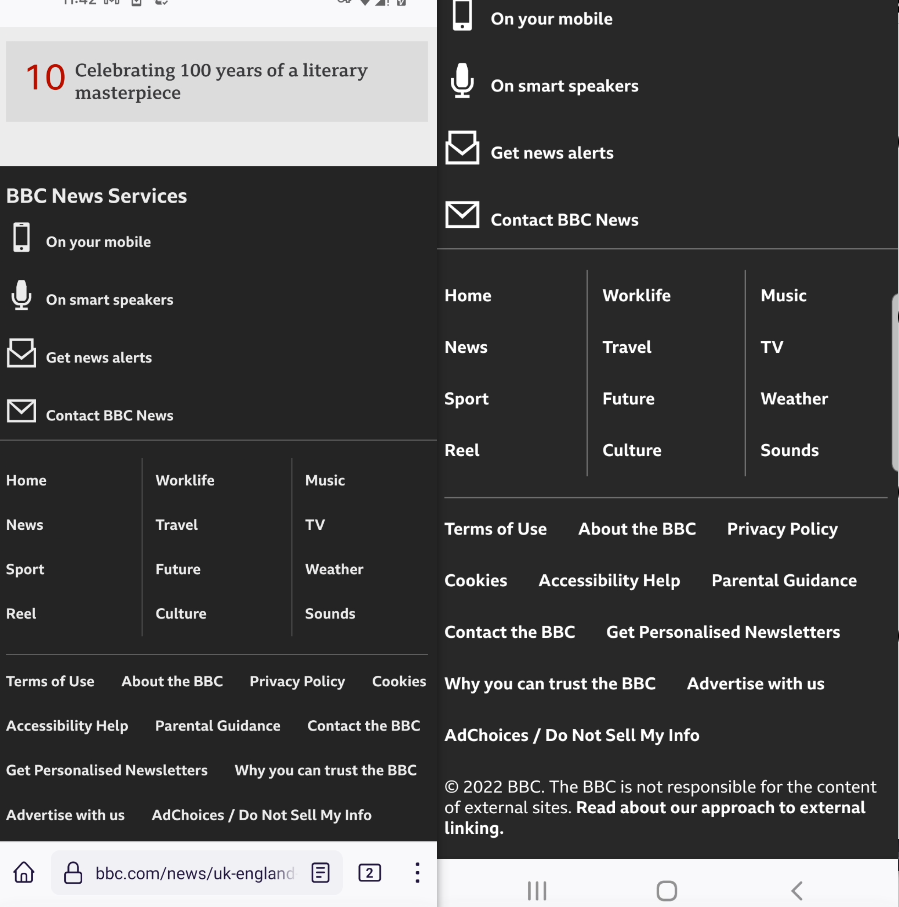
Task: Open the Privacy Policy page
Action: (297, 681)
